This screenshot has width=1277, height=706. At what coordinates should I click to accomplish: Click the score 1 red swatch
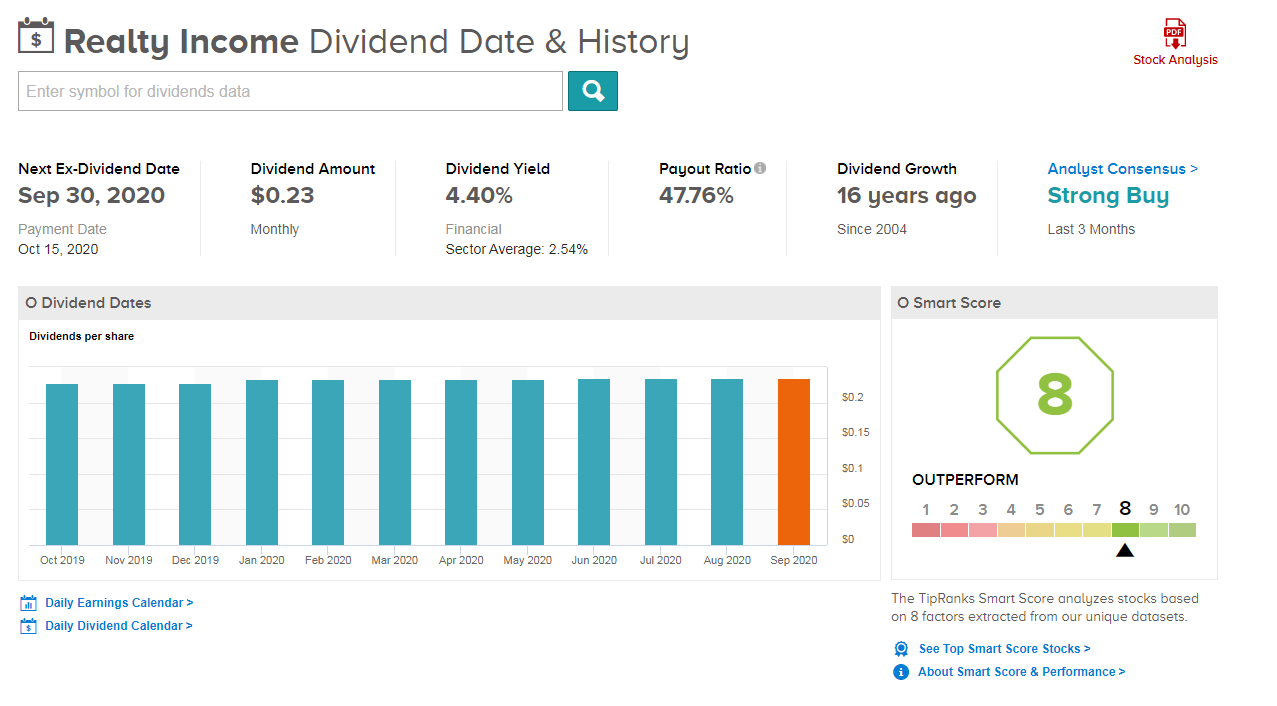pos(926,530)
